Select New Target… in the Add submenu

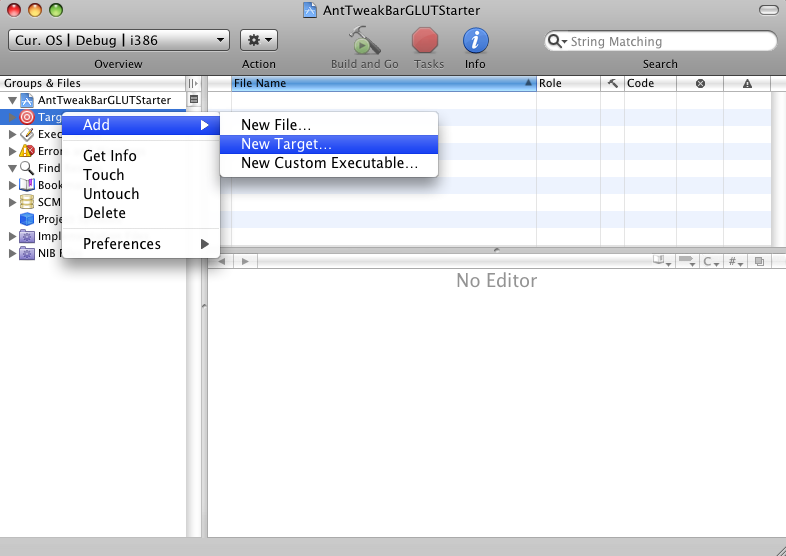pyautogui.click(x=286, y=144)
